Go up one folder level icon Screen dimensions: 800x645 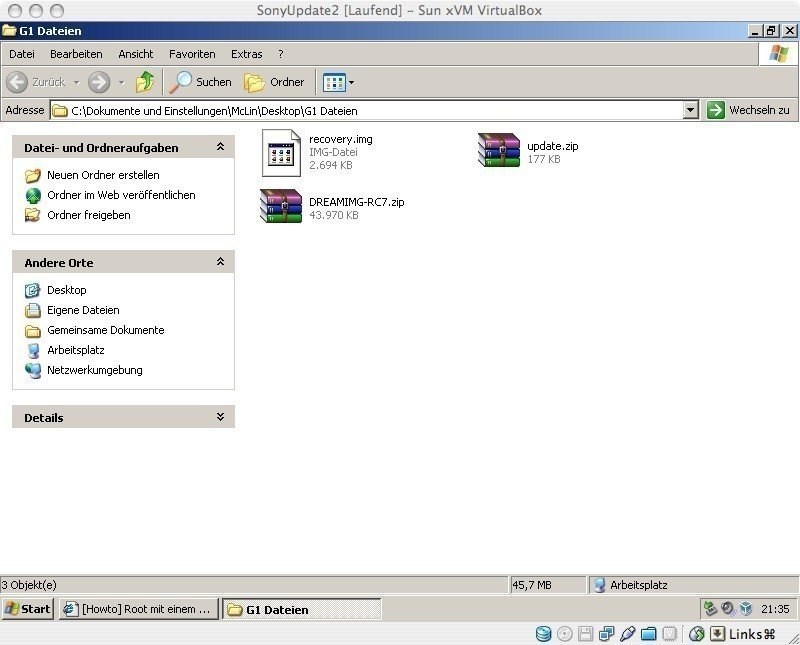pos(145,82)
